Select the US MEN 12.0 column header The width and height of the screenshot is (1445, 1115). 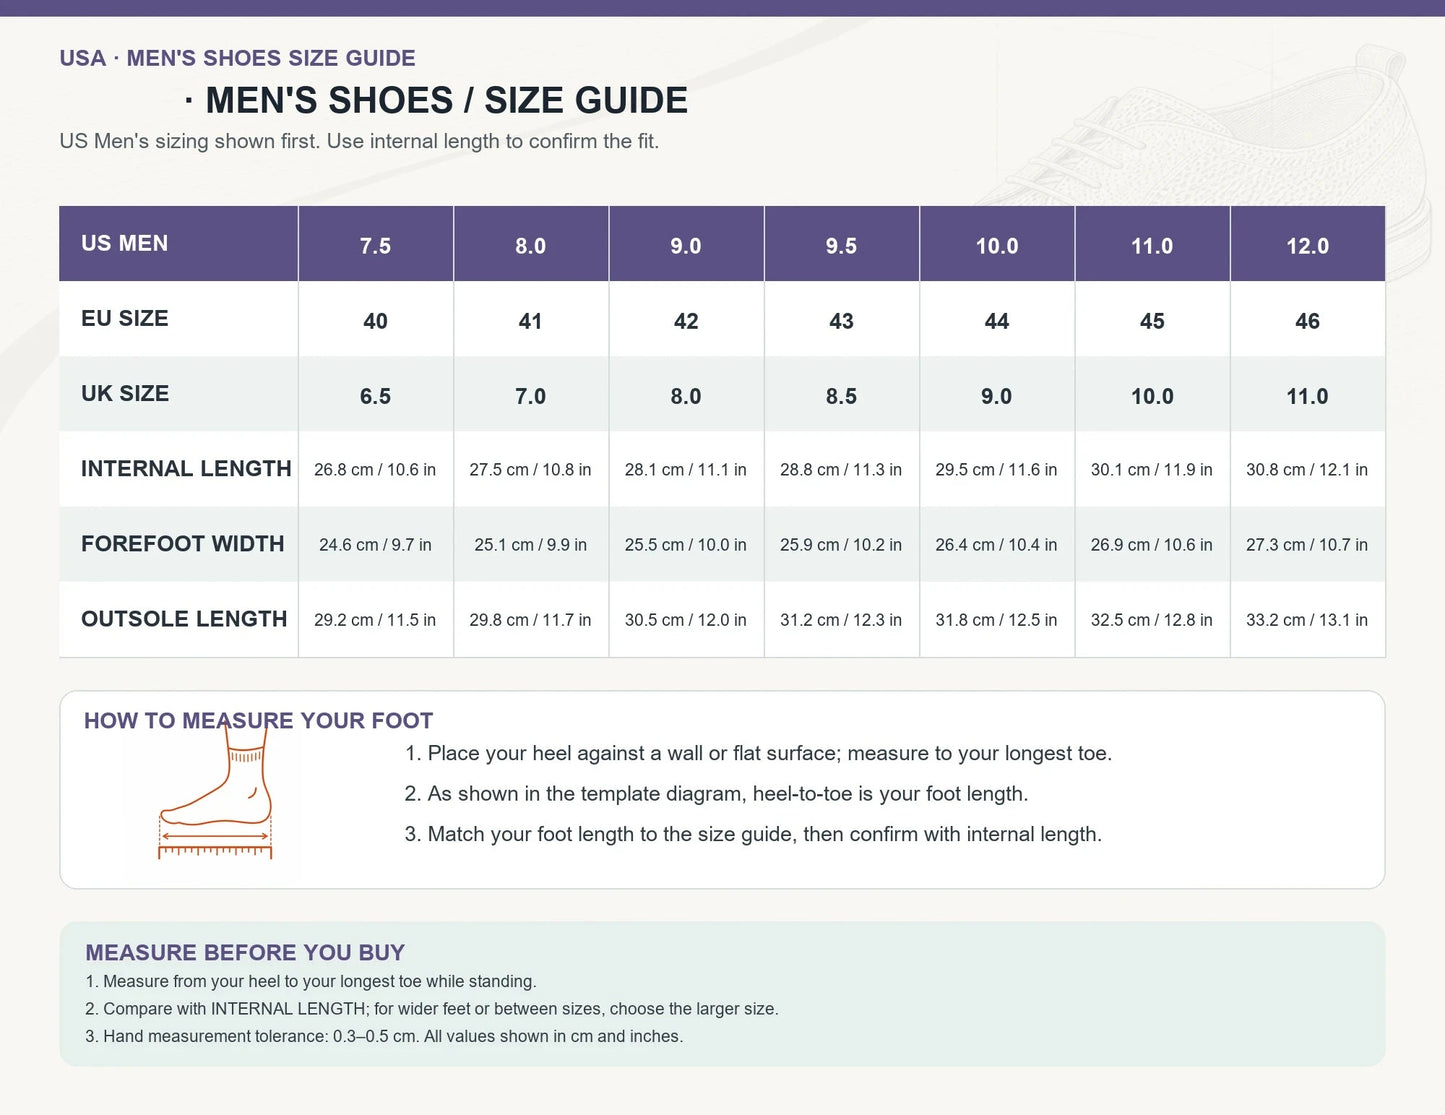[x=1307, y=245]
